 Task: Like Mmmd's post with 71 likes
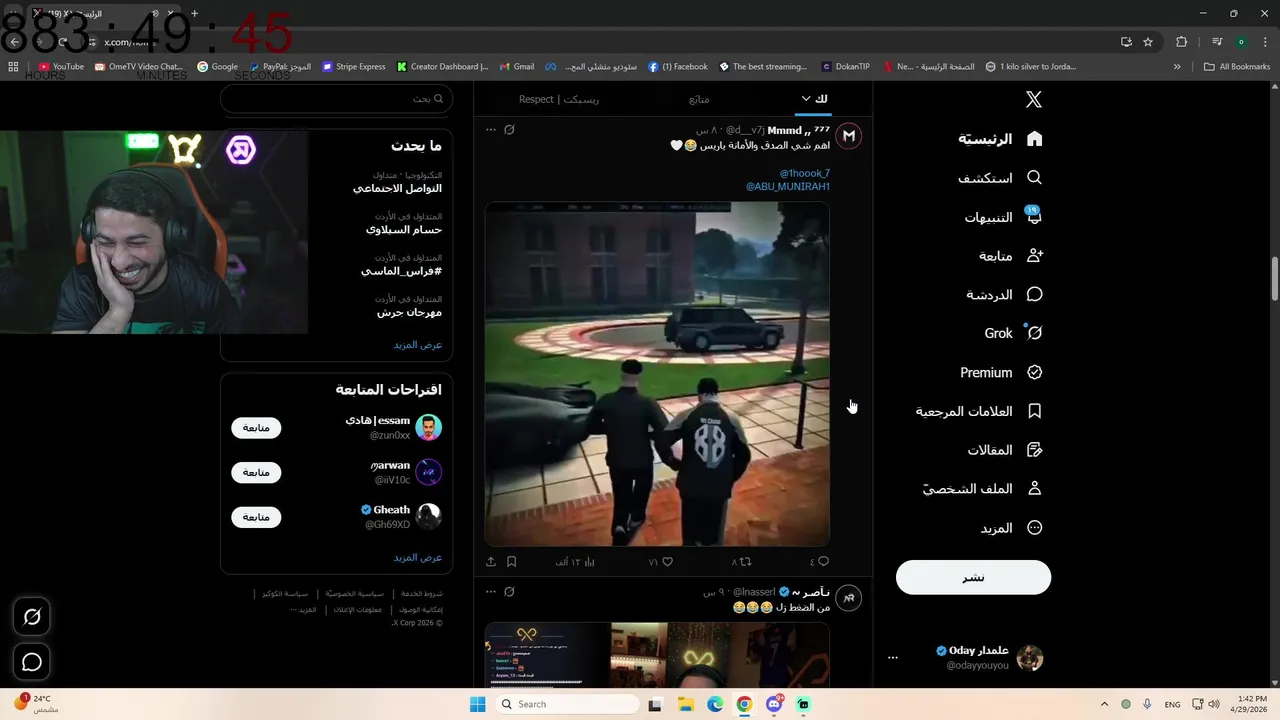[x=660, y=562]
